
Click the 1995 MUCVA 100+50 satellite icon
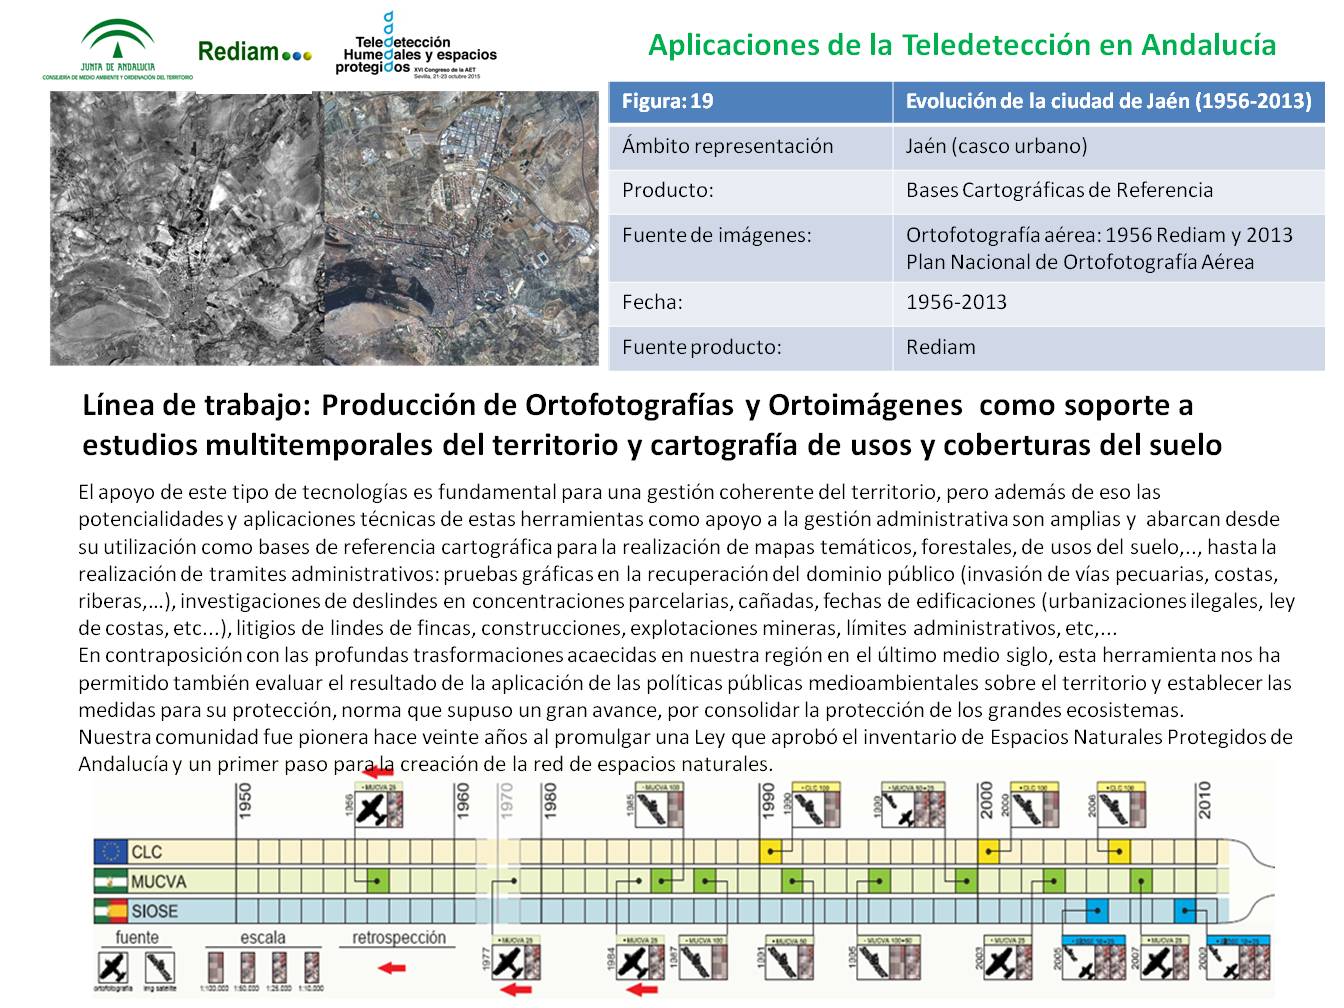pyautogui.click(x=888, y=958)
